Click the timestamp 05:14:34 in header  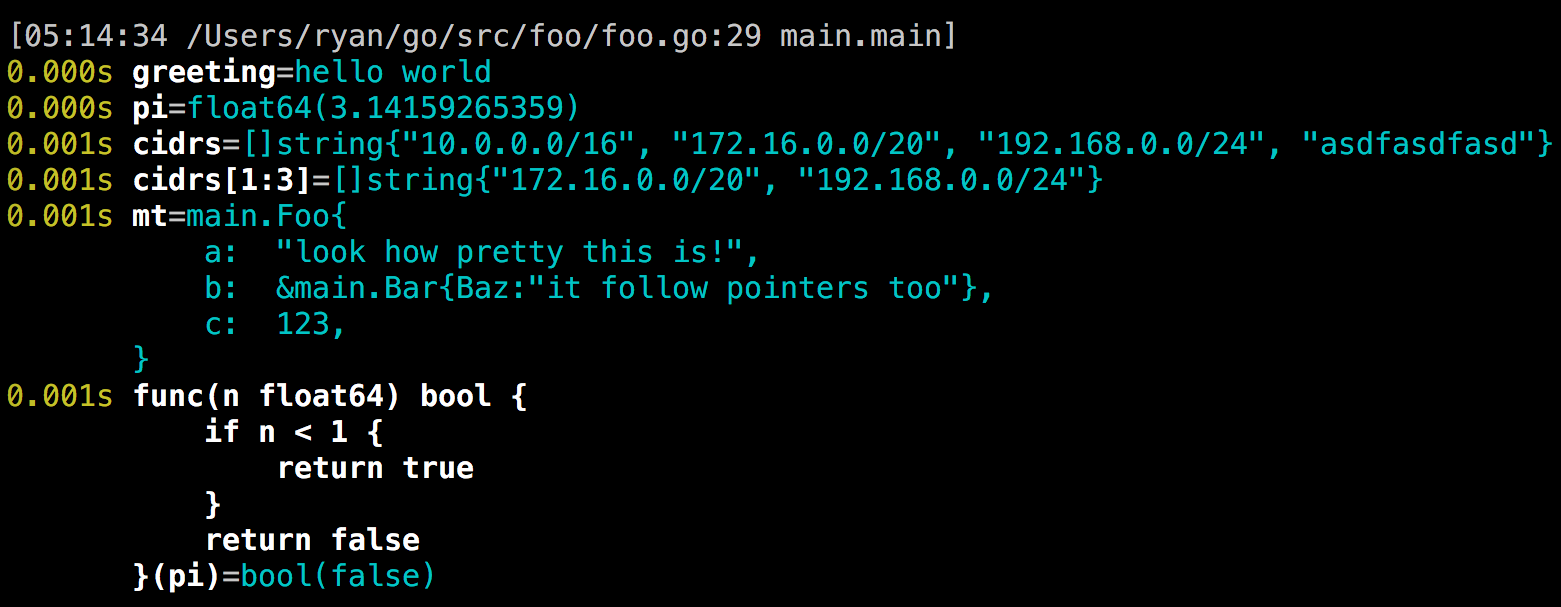pyautogui.click(x=95, y=36)
